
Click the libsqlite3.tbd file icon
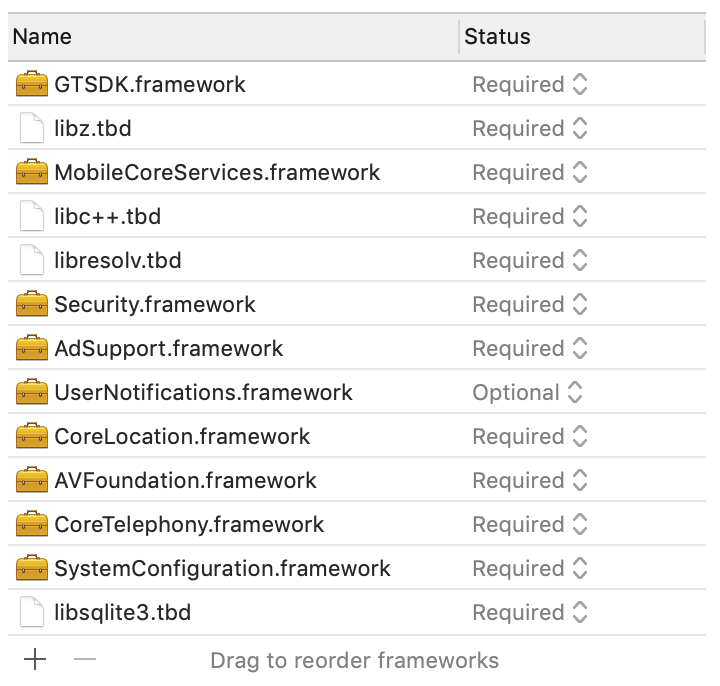click(x=32, y=613)
